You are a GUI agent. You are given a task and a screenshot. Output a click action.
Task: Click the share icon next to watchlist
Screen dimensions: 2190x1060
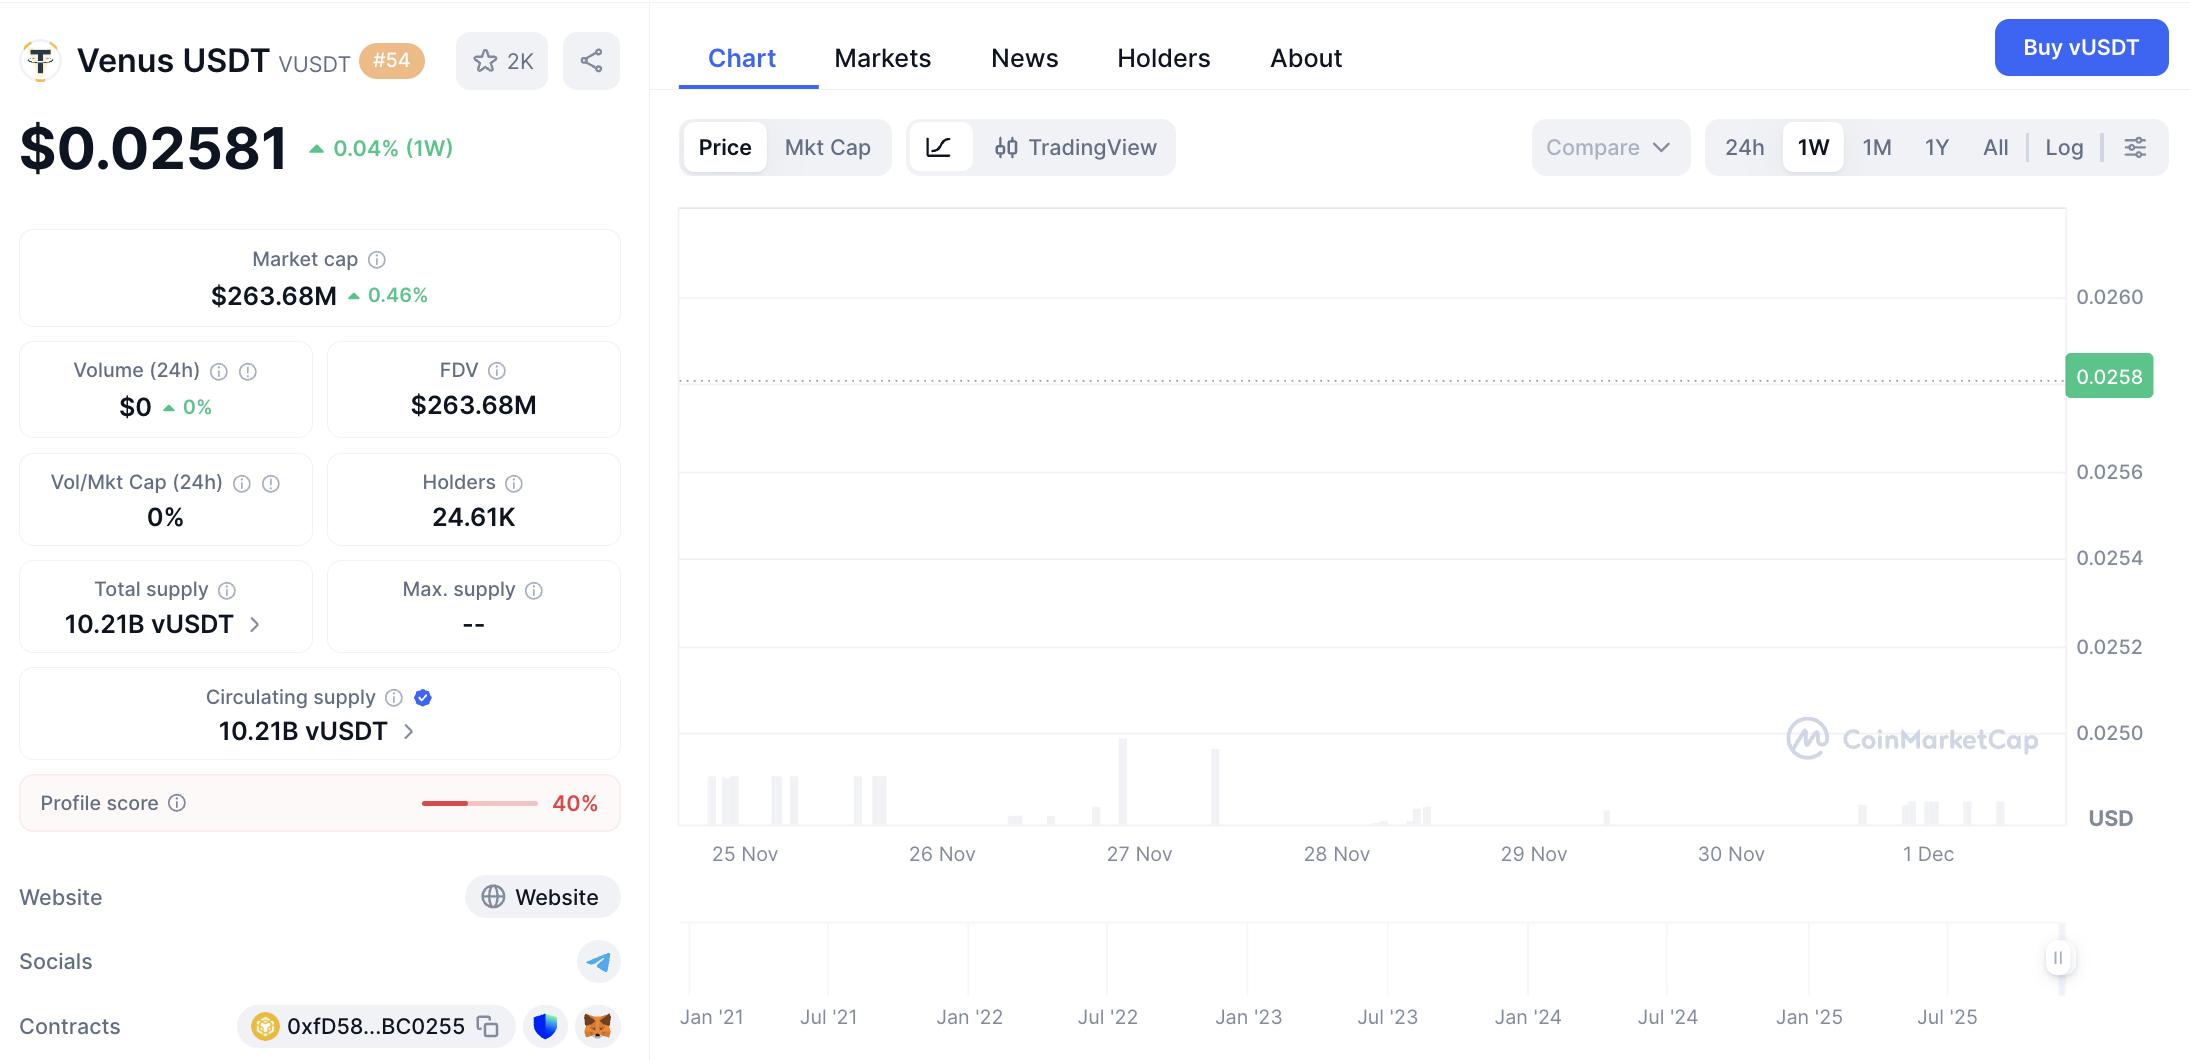pos(591,61)
